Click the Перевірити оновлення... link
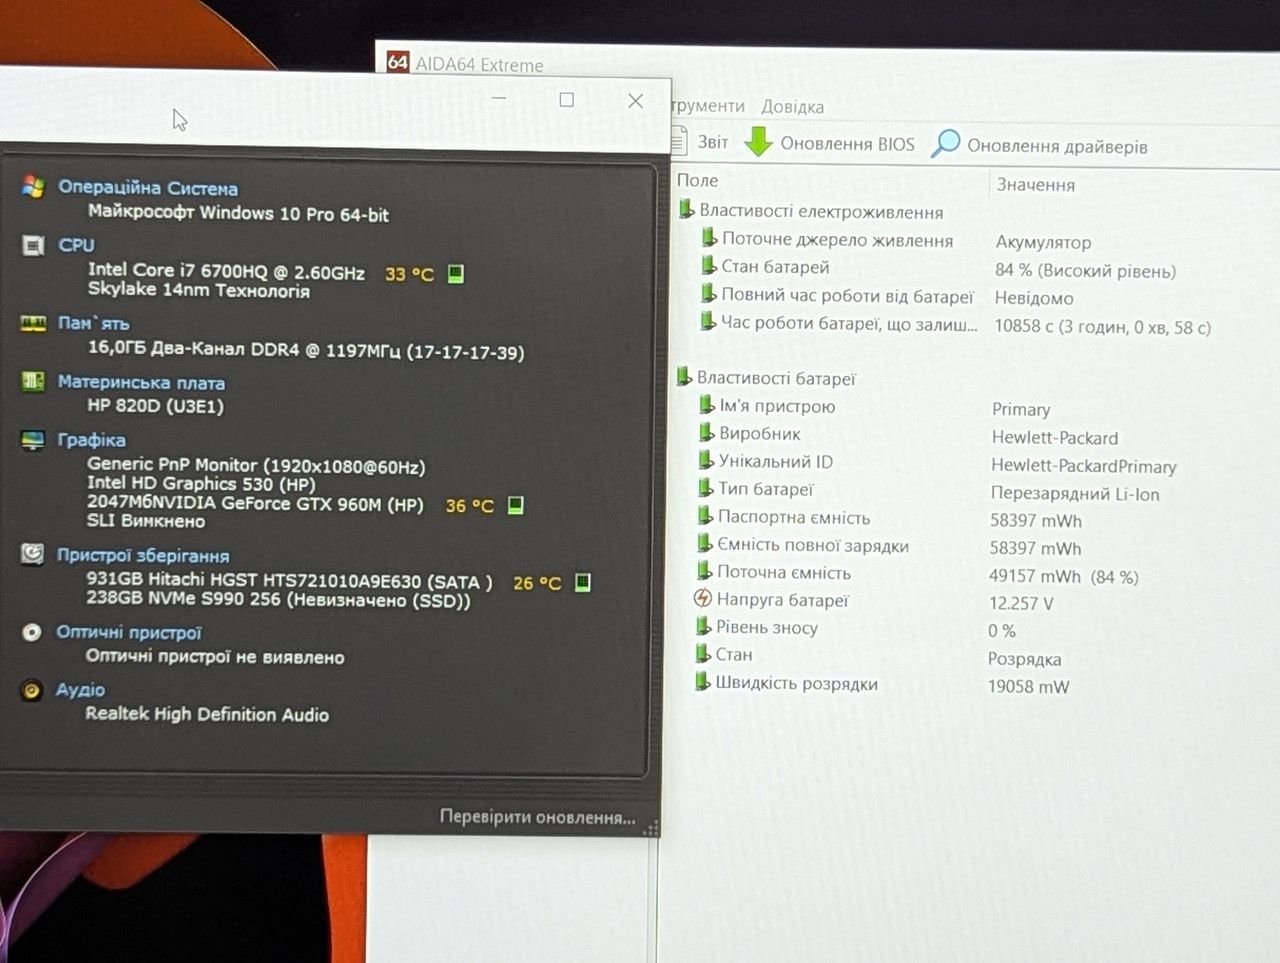The height and width of the screenshot is (963, 1280). (537, 817)
